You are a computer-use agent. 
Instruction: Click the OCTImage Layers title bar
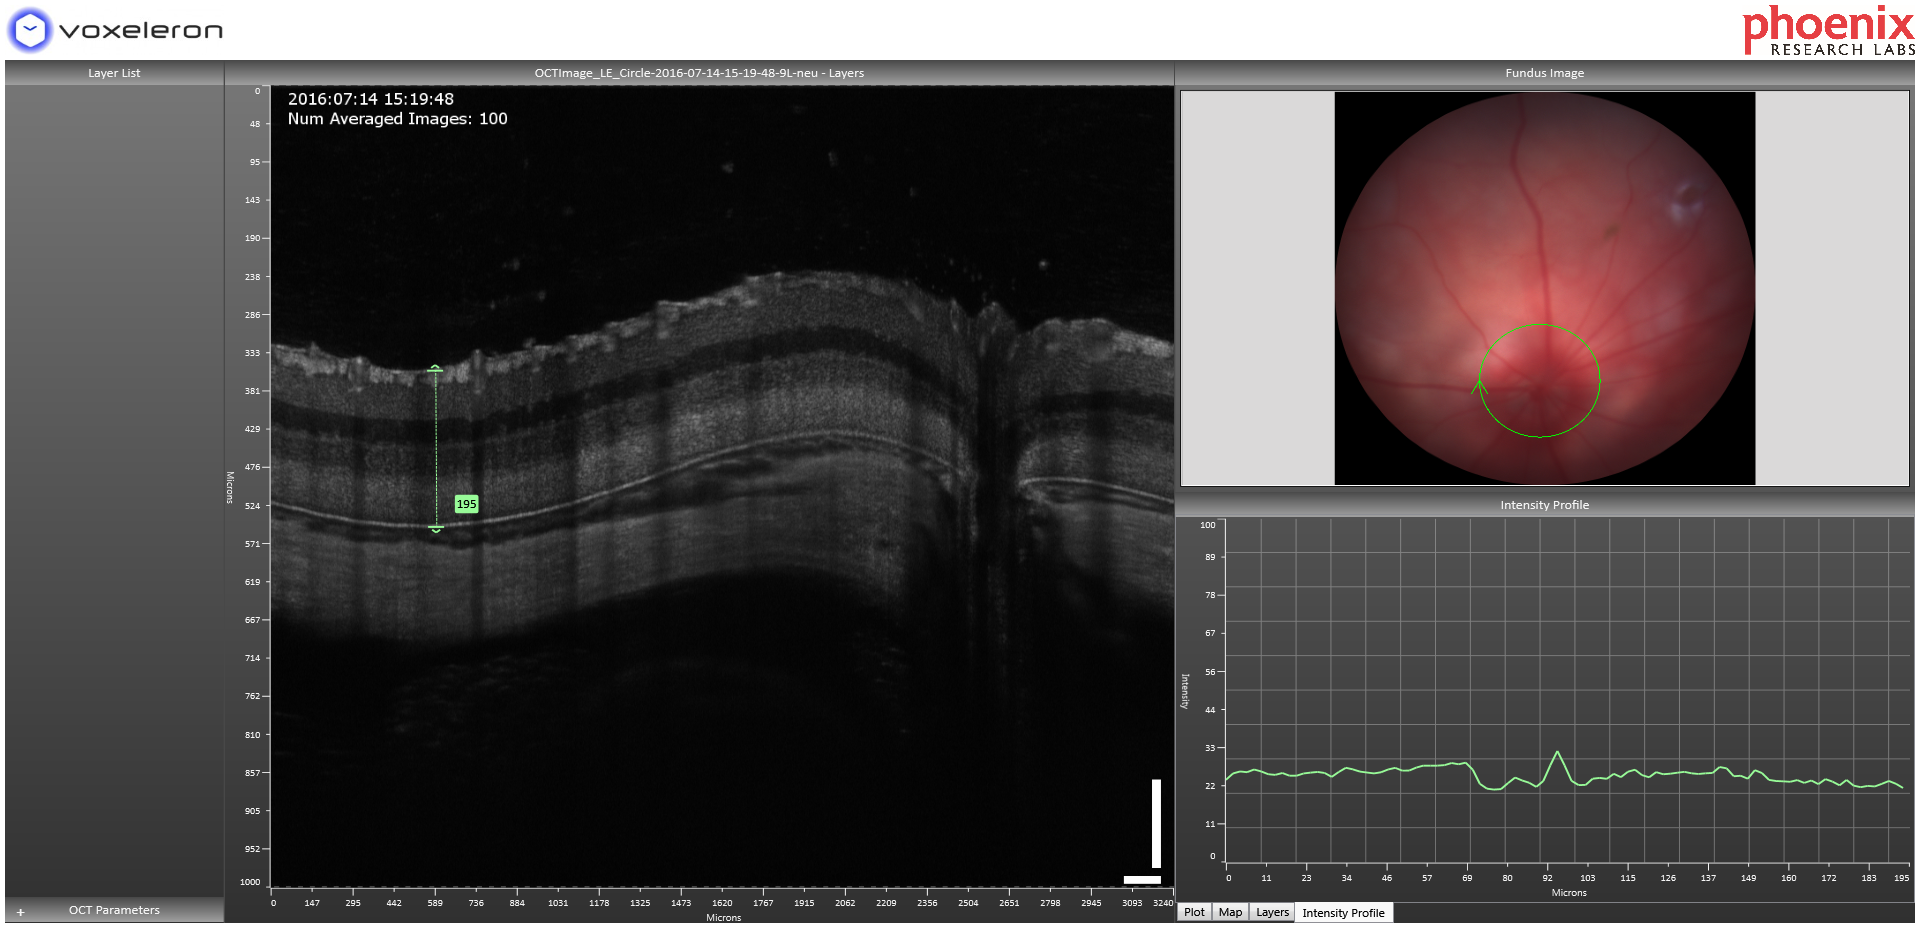coord(699,72)
